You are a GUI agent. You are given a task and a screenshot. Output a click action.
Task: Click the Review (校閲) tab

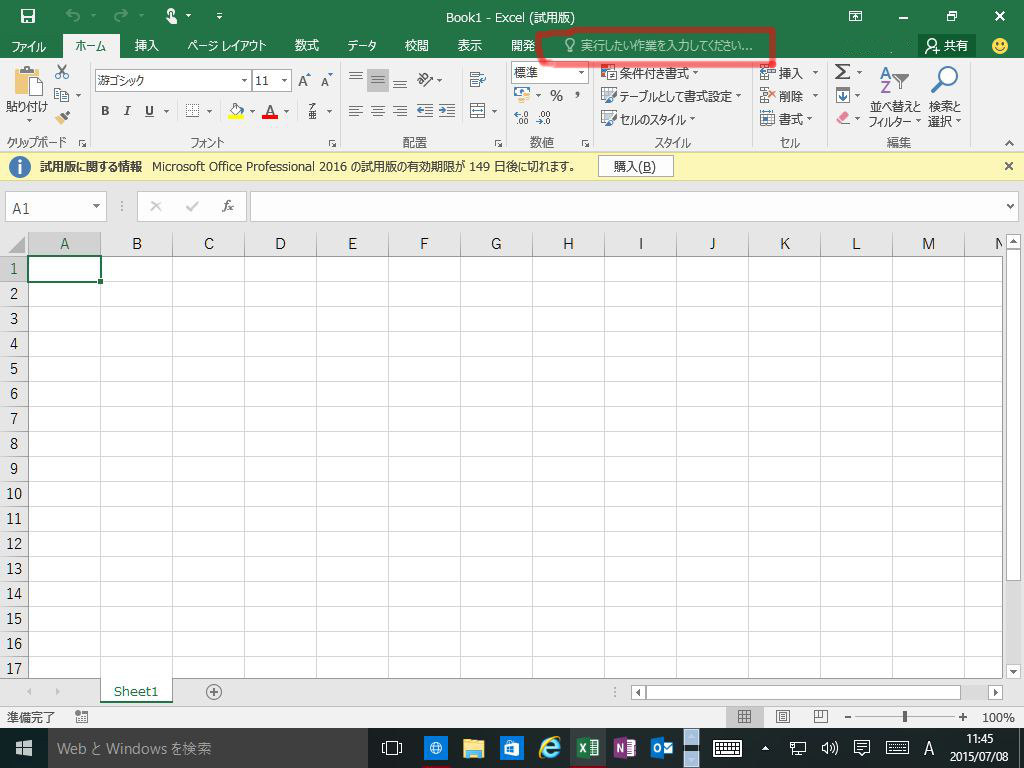(417, 46)
